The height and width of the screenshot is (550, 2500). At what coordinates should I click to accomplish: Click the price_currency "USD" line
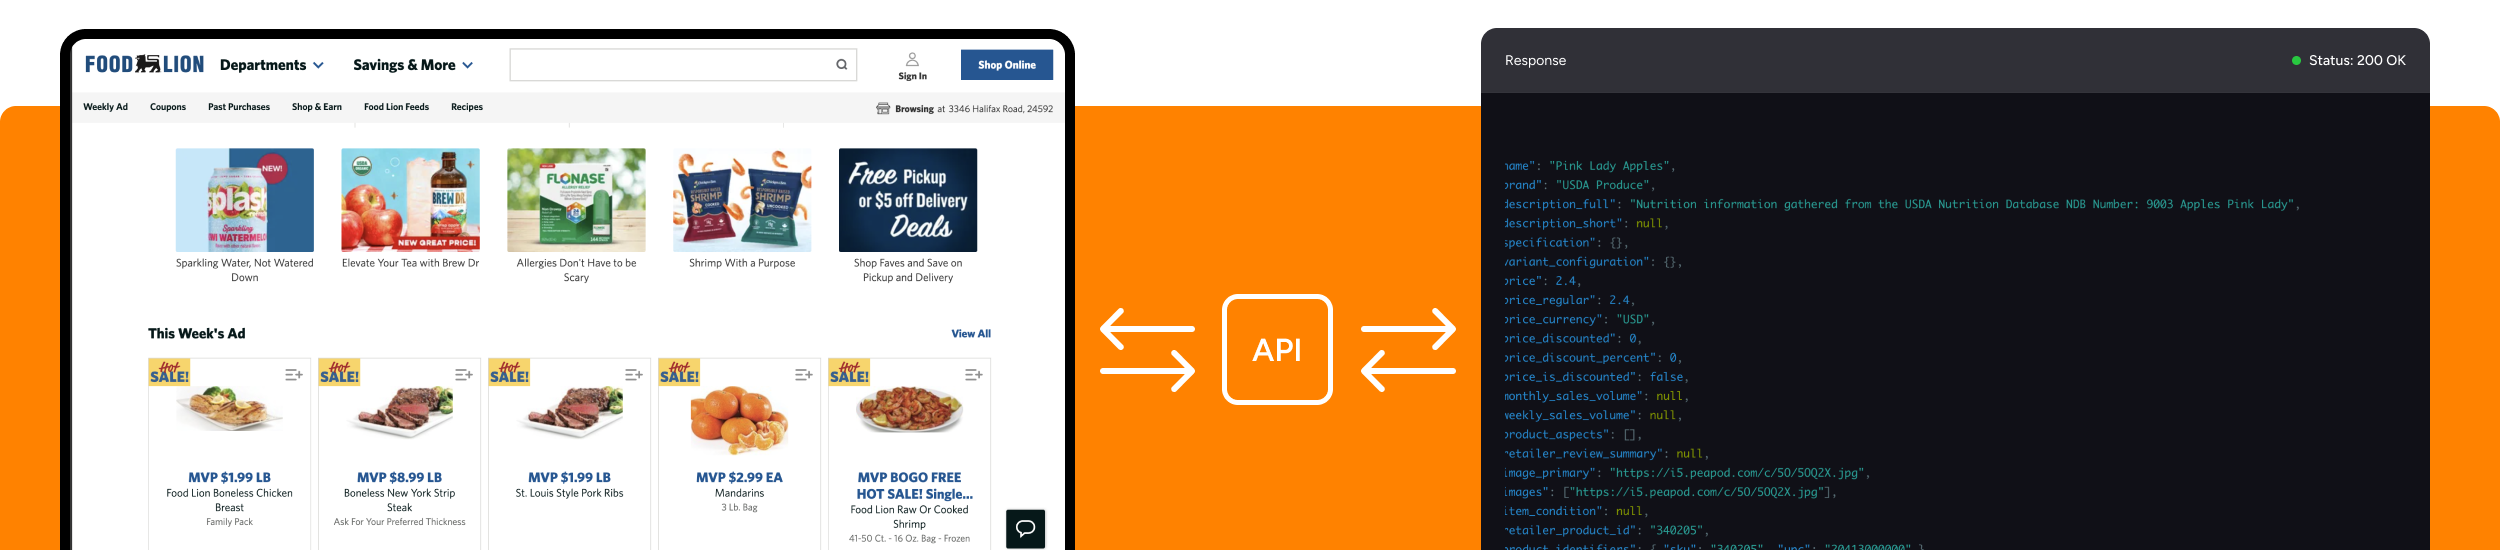1580,319
